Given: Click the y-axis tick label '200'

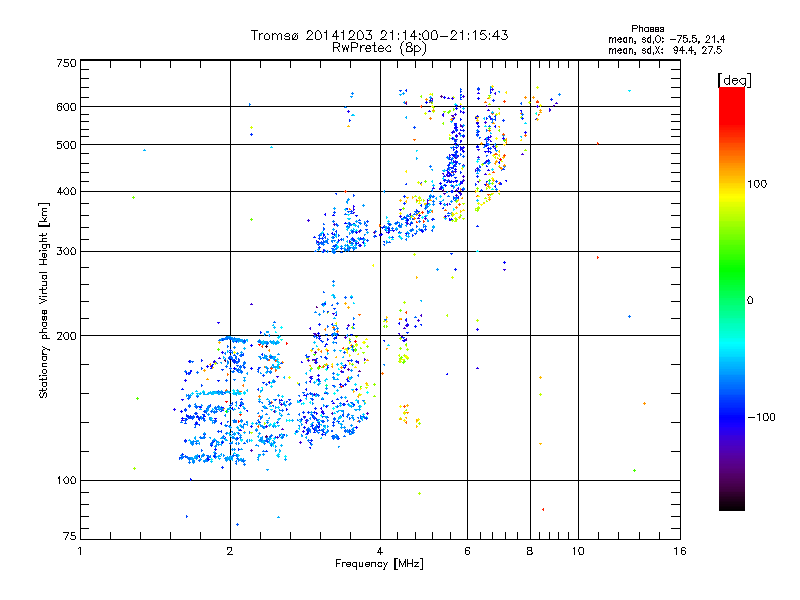Looking at the screenshot, I should 66,336.
